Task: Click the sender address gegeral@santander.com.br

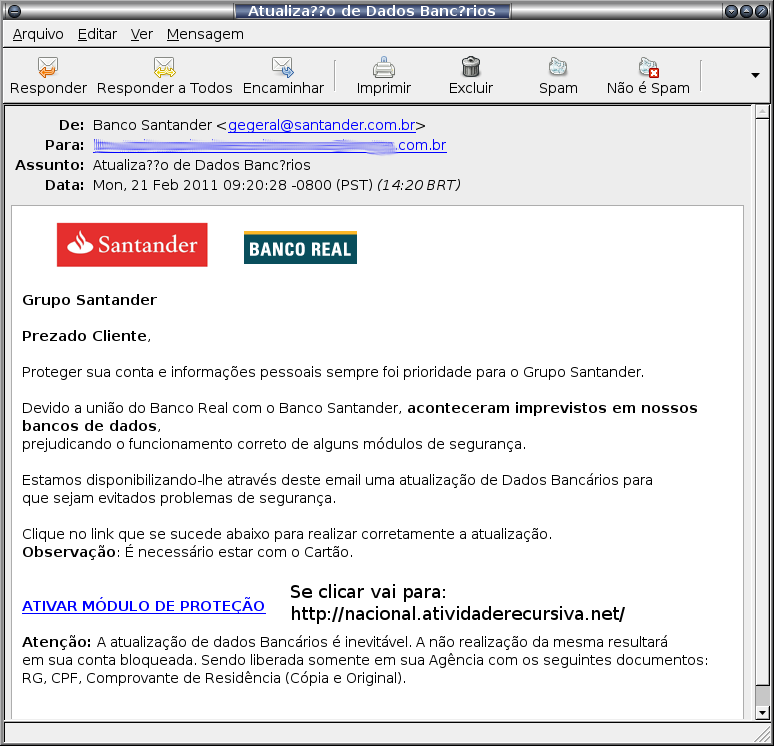Action: pyautogui.click(x=321, y=125)
